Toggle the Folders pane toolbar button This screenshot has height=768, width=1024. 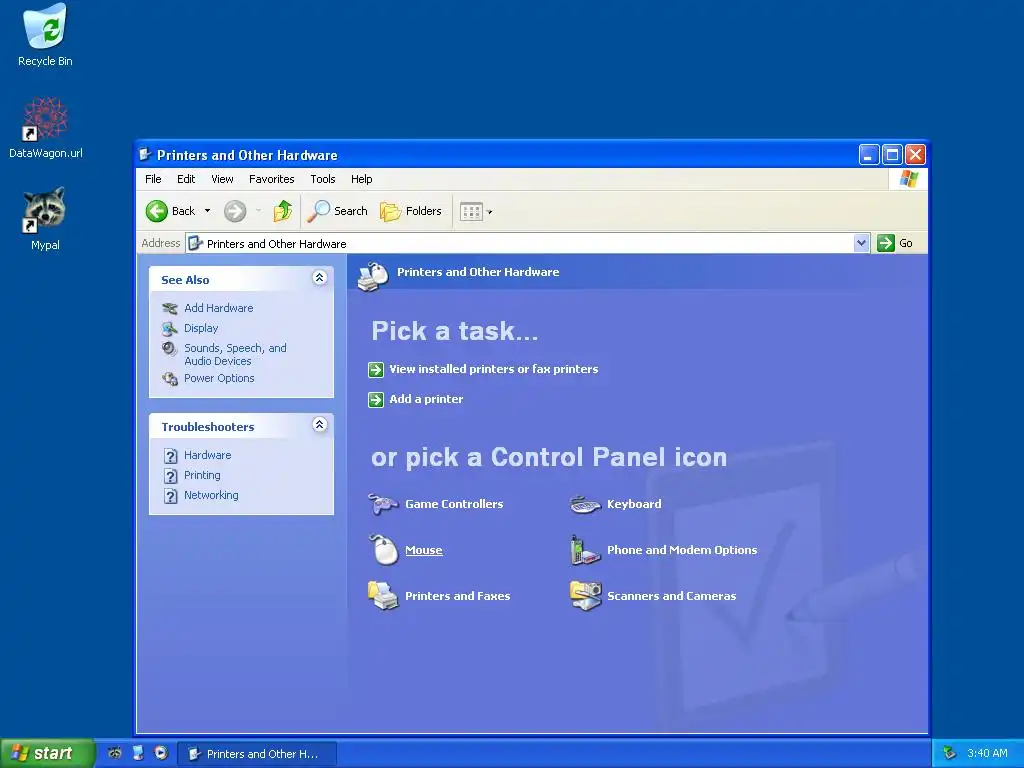point(411,211)
